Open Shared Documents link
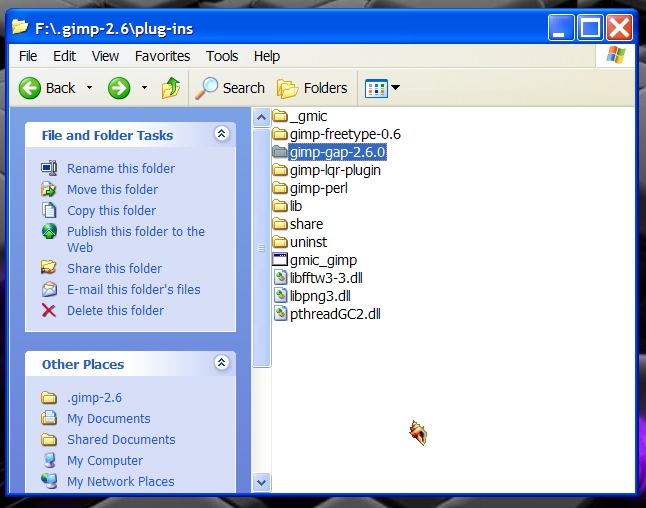 tap(121, 440)
